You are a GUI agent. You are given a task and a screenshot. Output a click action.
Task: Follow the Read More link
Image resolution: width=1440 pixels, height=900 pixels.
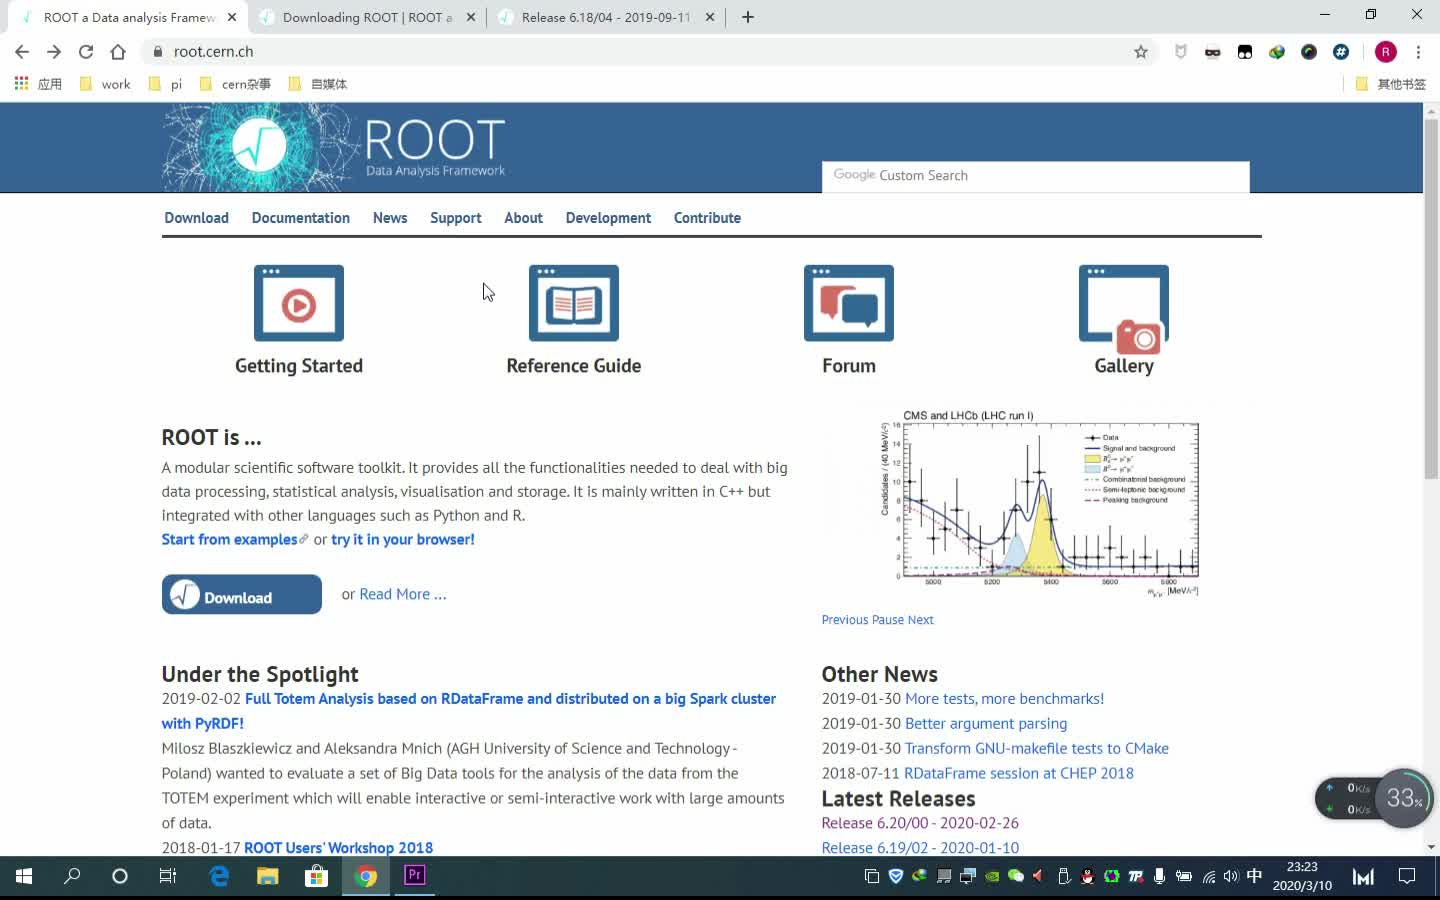tap(403, 594)
